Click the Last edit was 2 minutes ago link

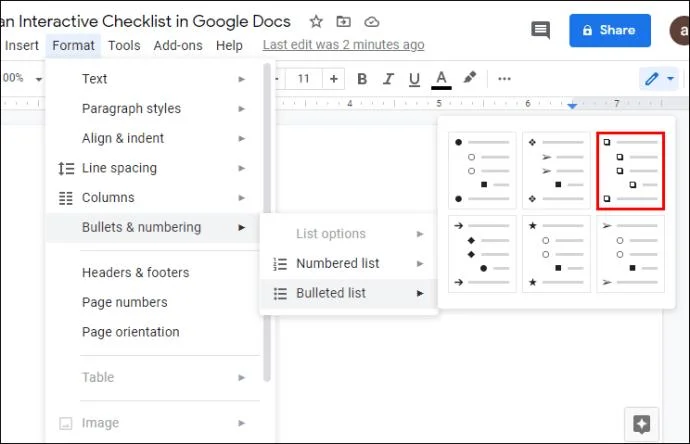point(343,45)
